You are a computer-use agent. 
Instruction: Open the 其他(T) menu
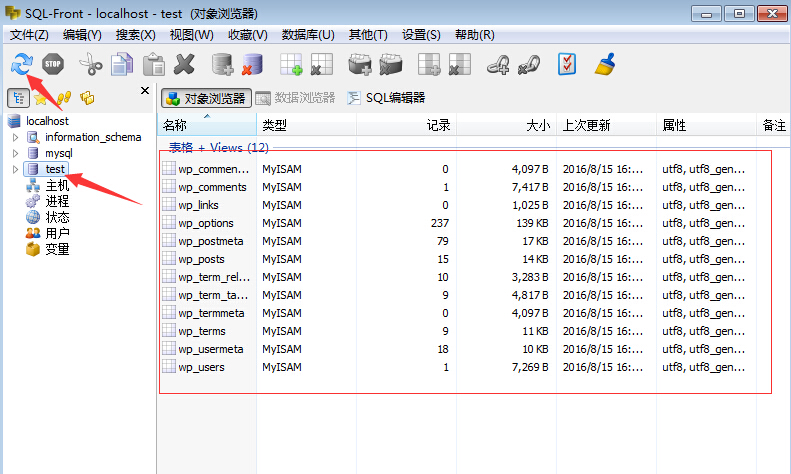click(368, 35)
